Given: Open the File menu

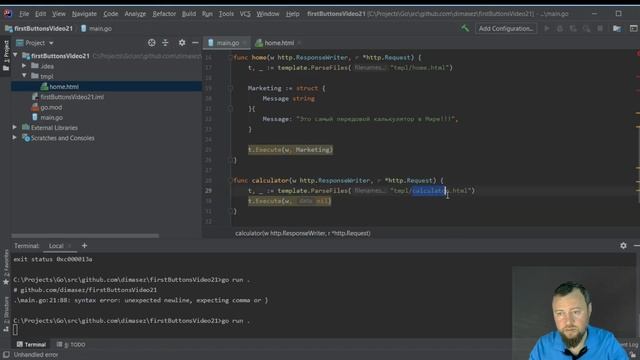Looking at the screenshot, I should (x=24, y=14).
